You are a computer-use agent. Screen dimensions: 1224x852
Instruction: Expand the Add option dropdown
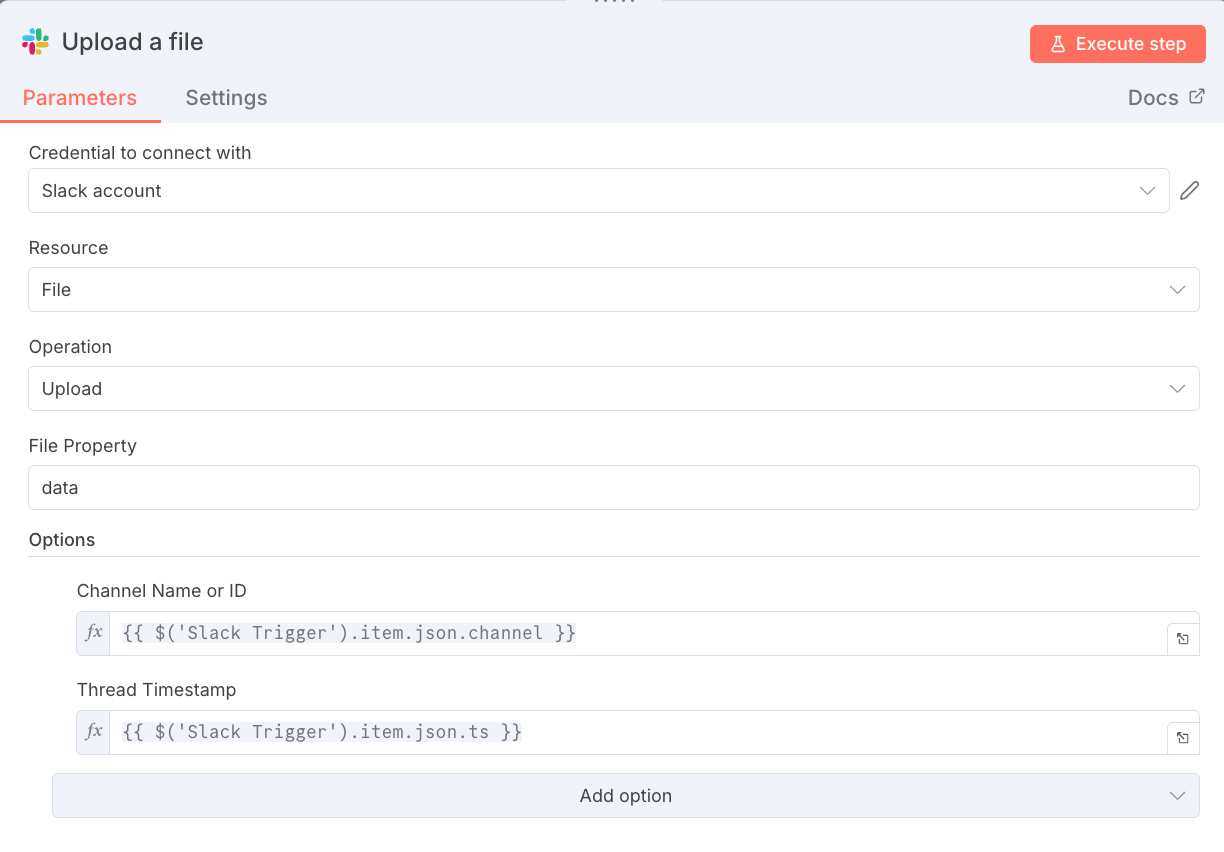pyautogui.click(x=625, y=796)
